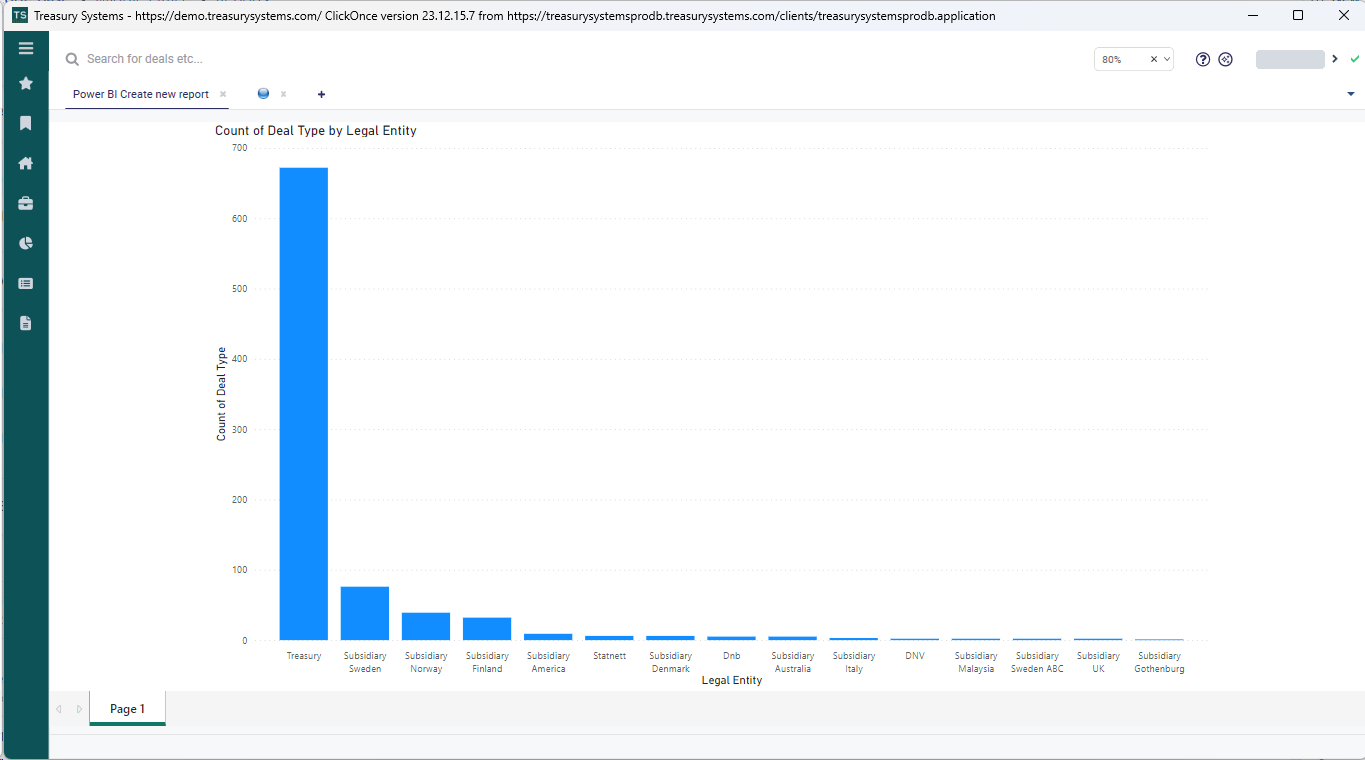Open the tab list dropdown arrow
Image resolution: width=1365 pixels, height=760 pixels.
1351,94
